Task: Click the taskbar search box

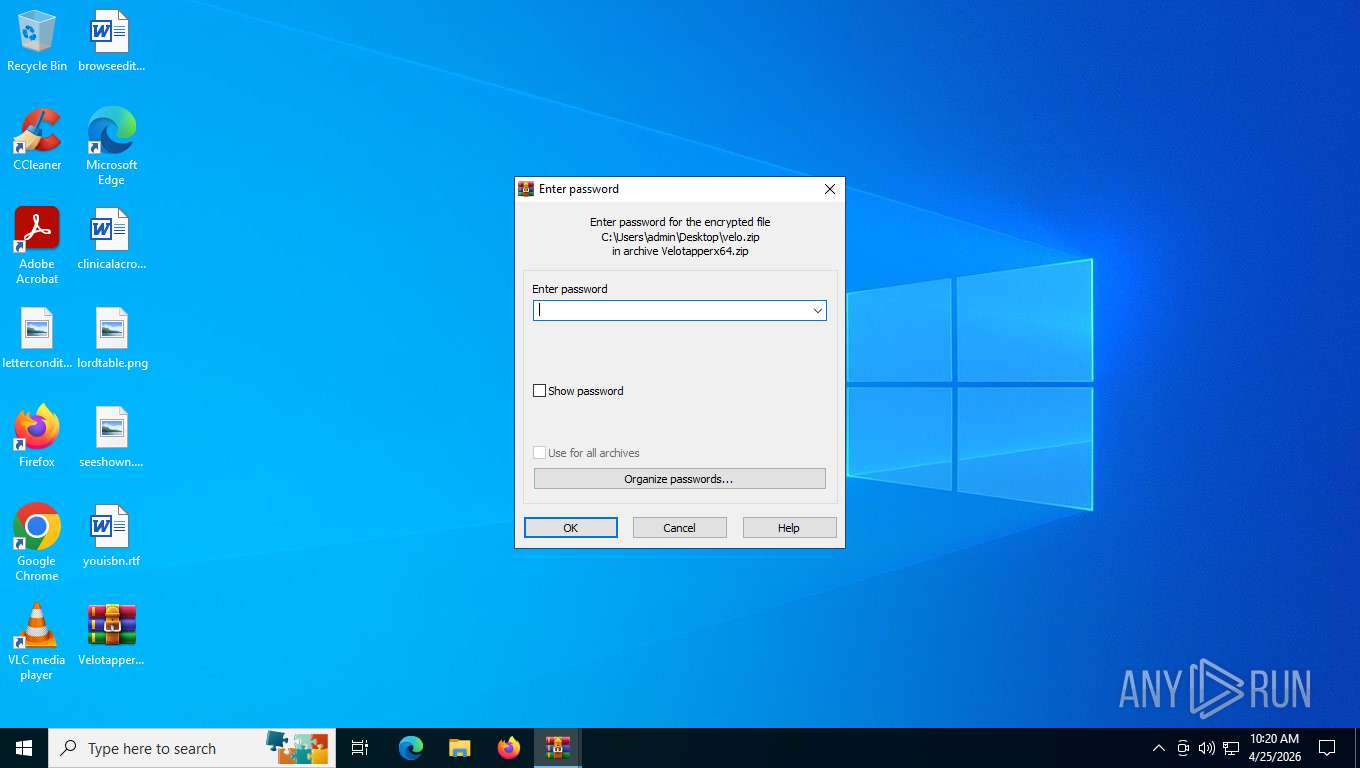Action: point(192,748)
